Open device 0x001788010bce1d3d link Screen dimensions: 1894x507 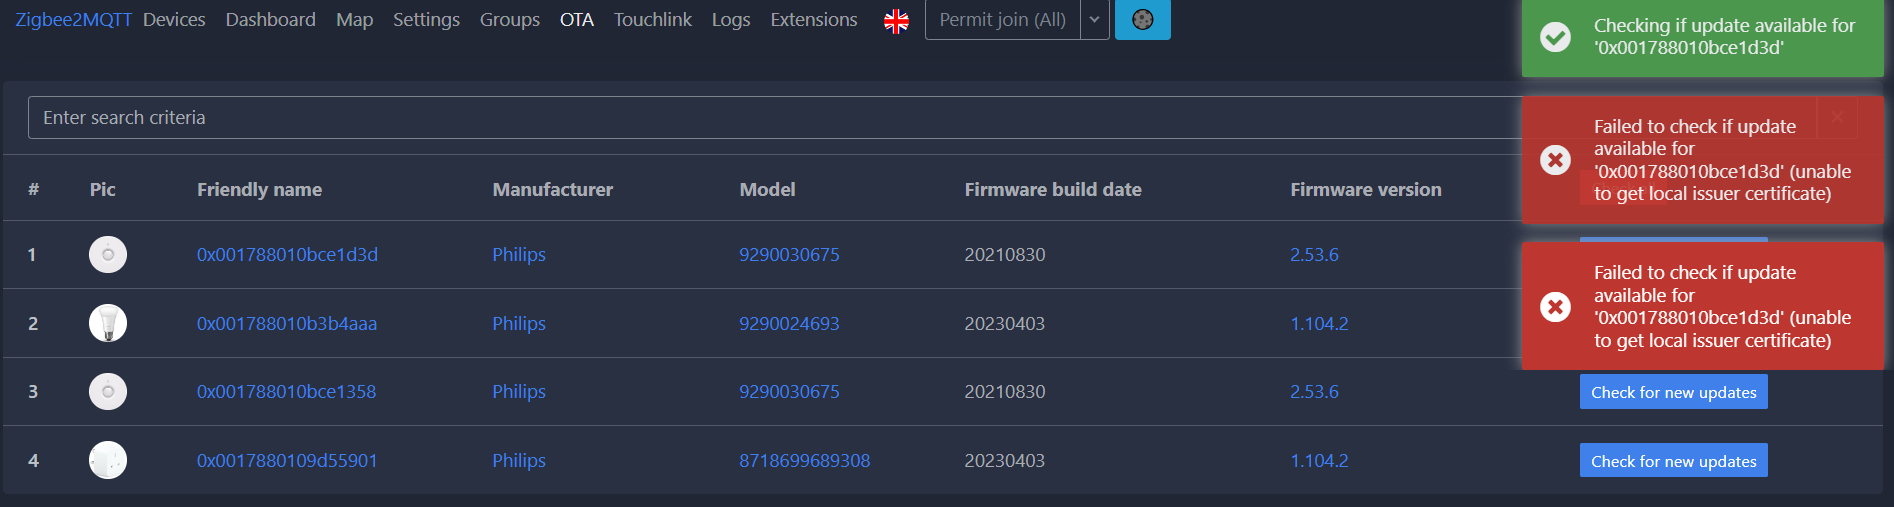(287, 254)
